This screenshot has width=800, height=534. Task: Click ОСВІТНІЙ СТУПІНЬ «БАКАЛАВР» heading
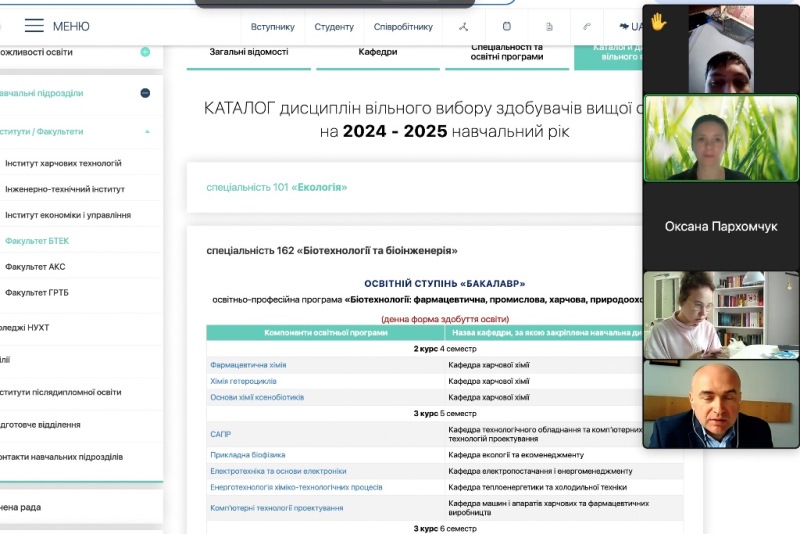(444, 284)
